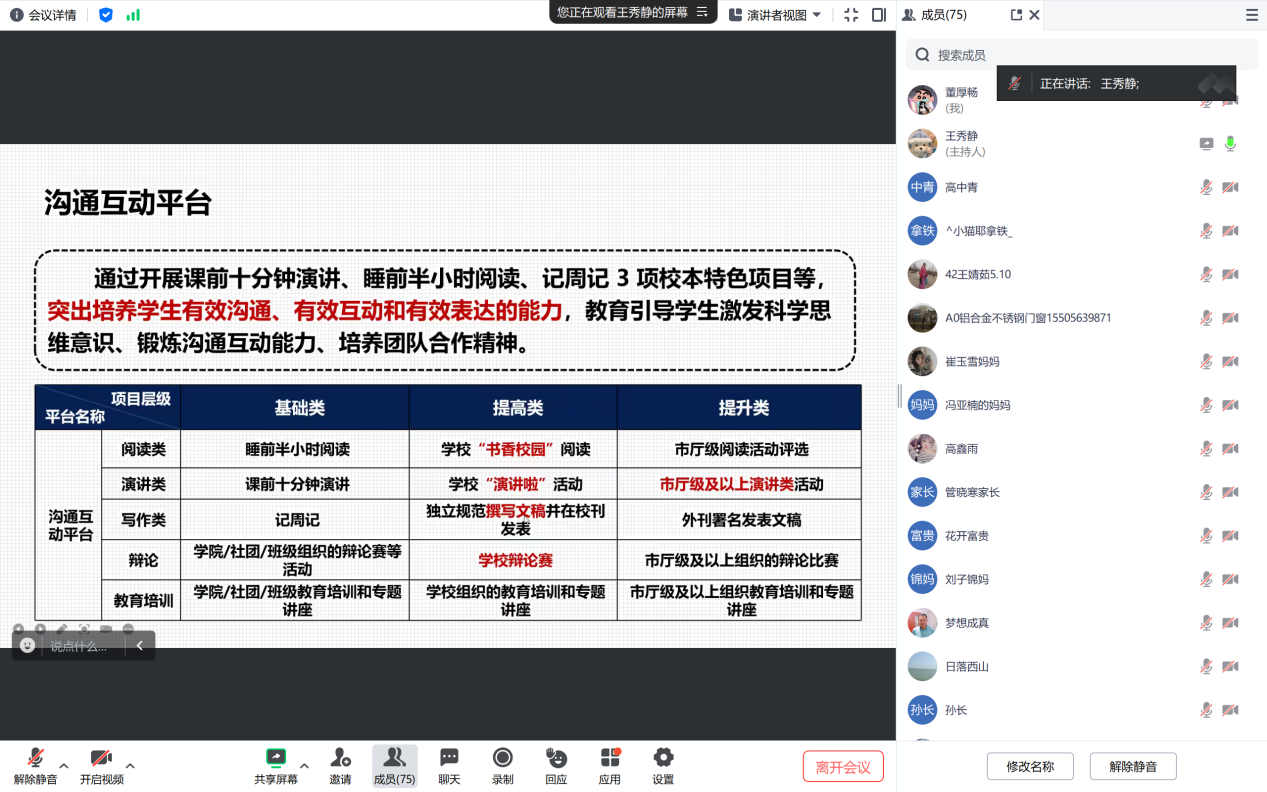The height and width of the screenshot is (792, 1267).
Task: Expand audio options arrow beside 解除静音
Action: [64, 766]
